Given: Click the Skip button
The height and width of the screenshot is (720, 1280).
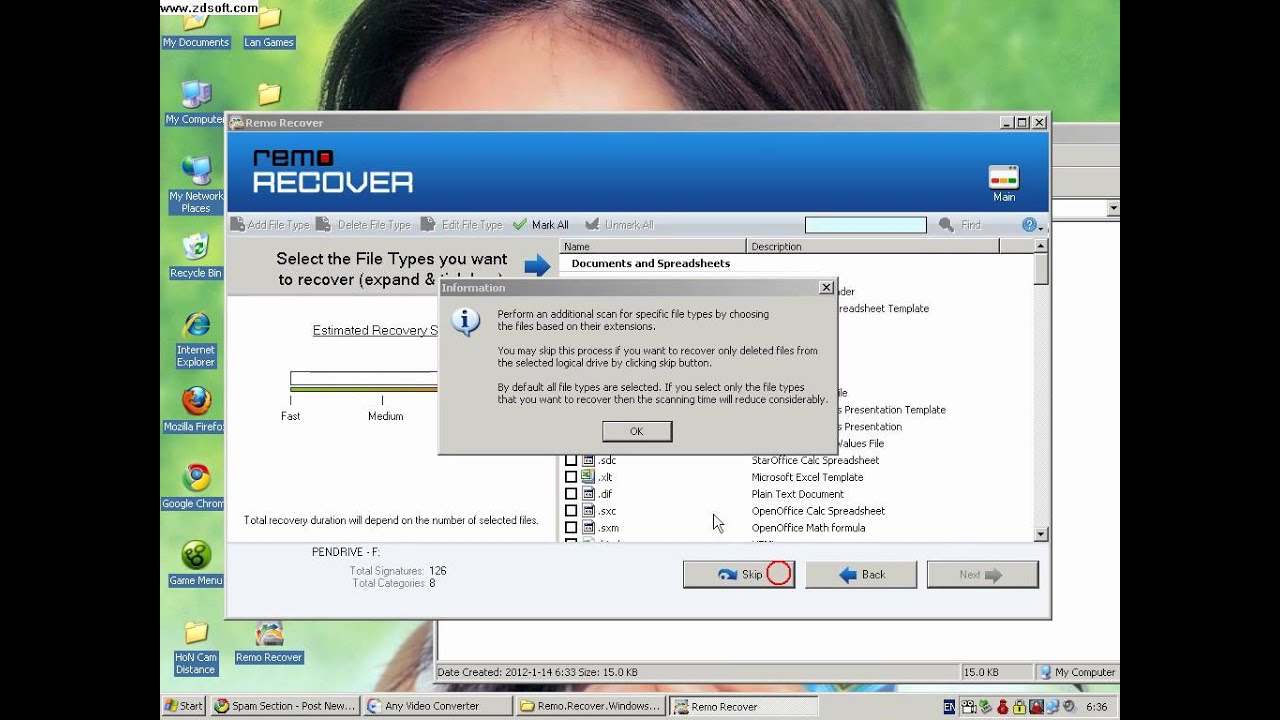Looking at the screenshot, I should click(739, 574).
